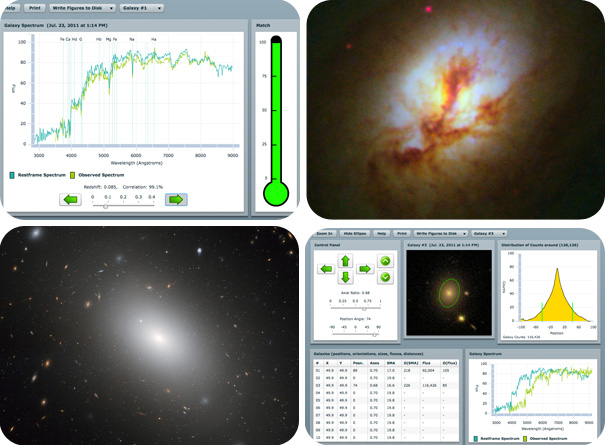Click the green Match thermometer gauge

[x=276, y=121]
